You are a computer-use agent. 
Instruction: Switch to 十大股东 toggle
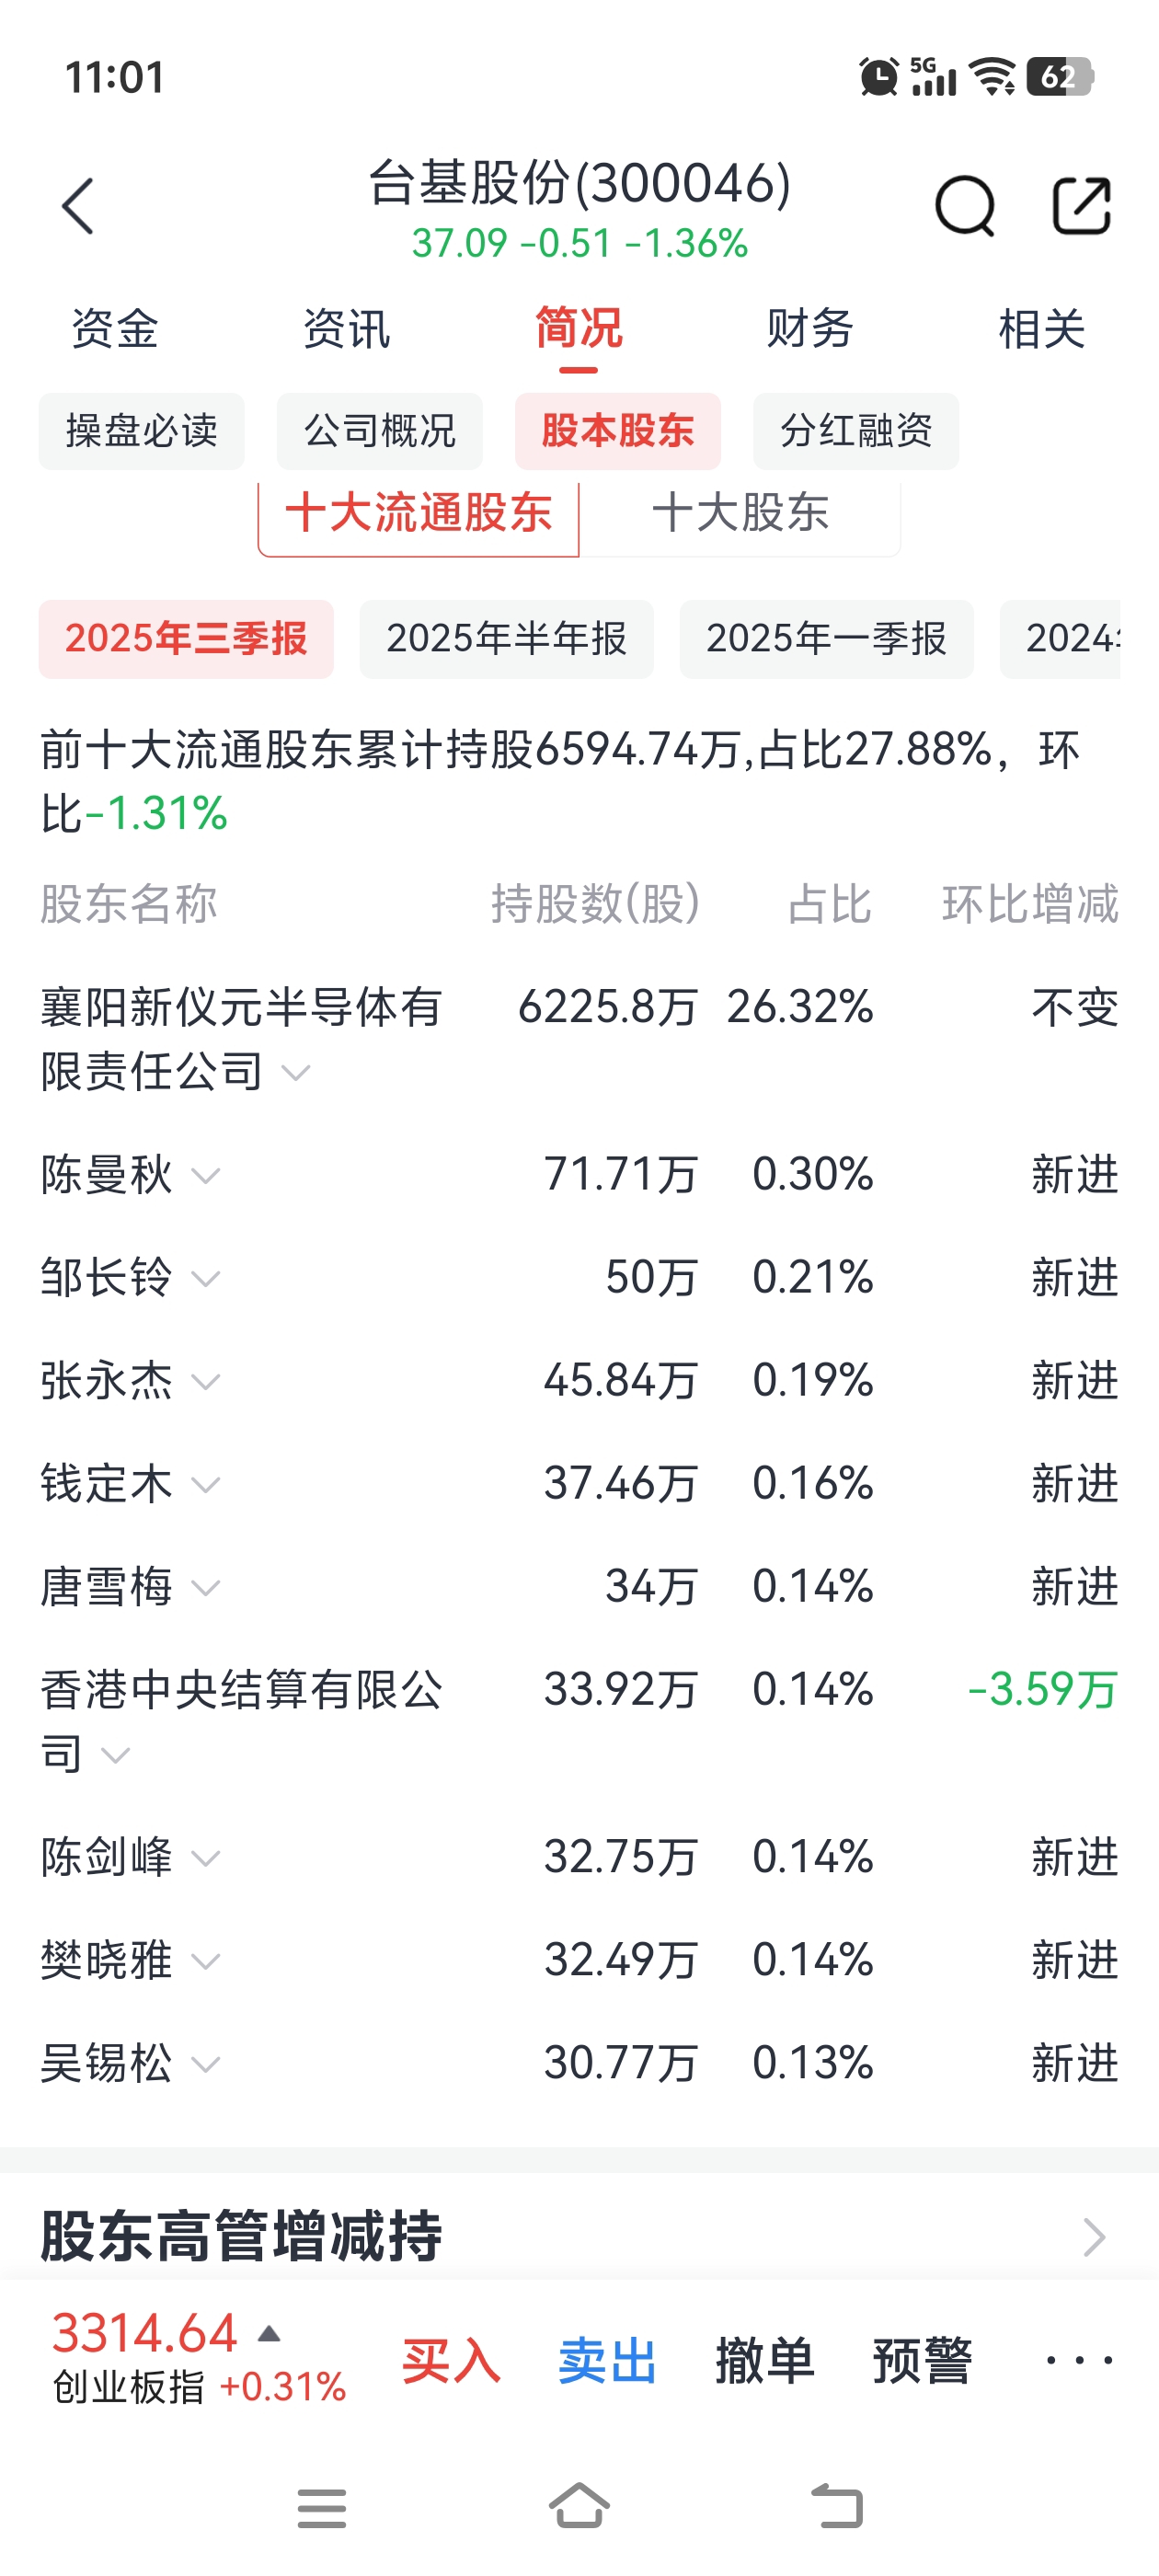740,514
